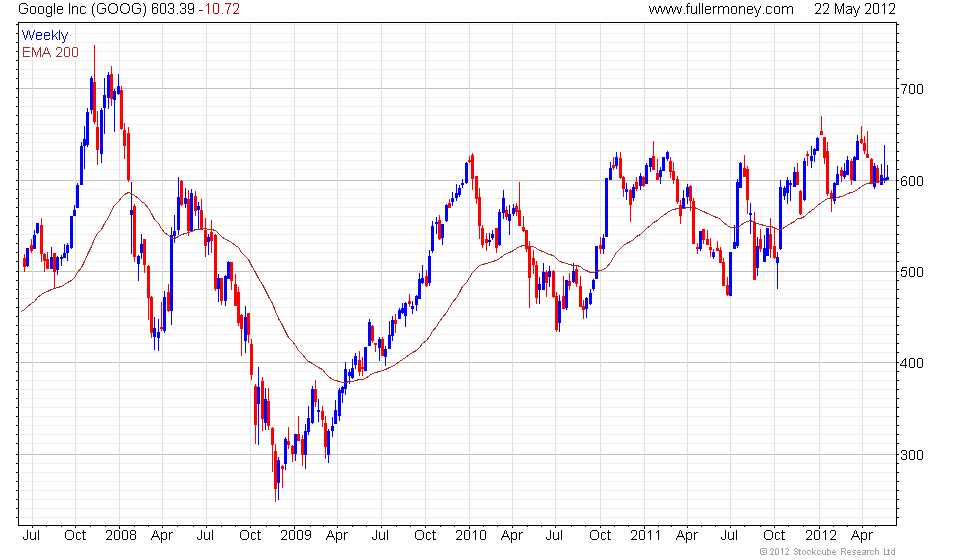The width and height of the screenshot is (980, 560).
Task: Click the 2008 year axis label
Action: pos(121,536)
